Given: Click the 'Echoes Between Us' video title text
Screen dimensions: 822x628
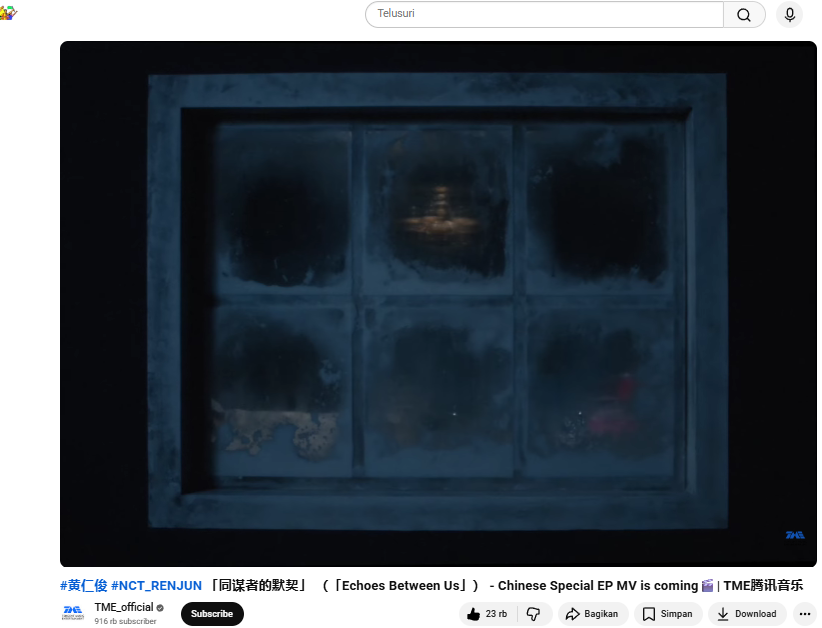Looking at the screenshot, I should tap(401, 586).
